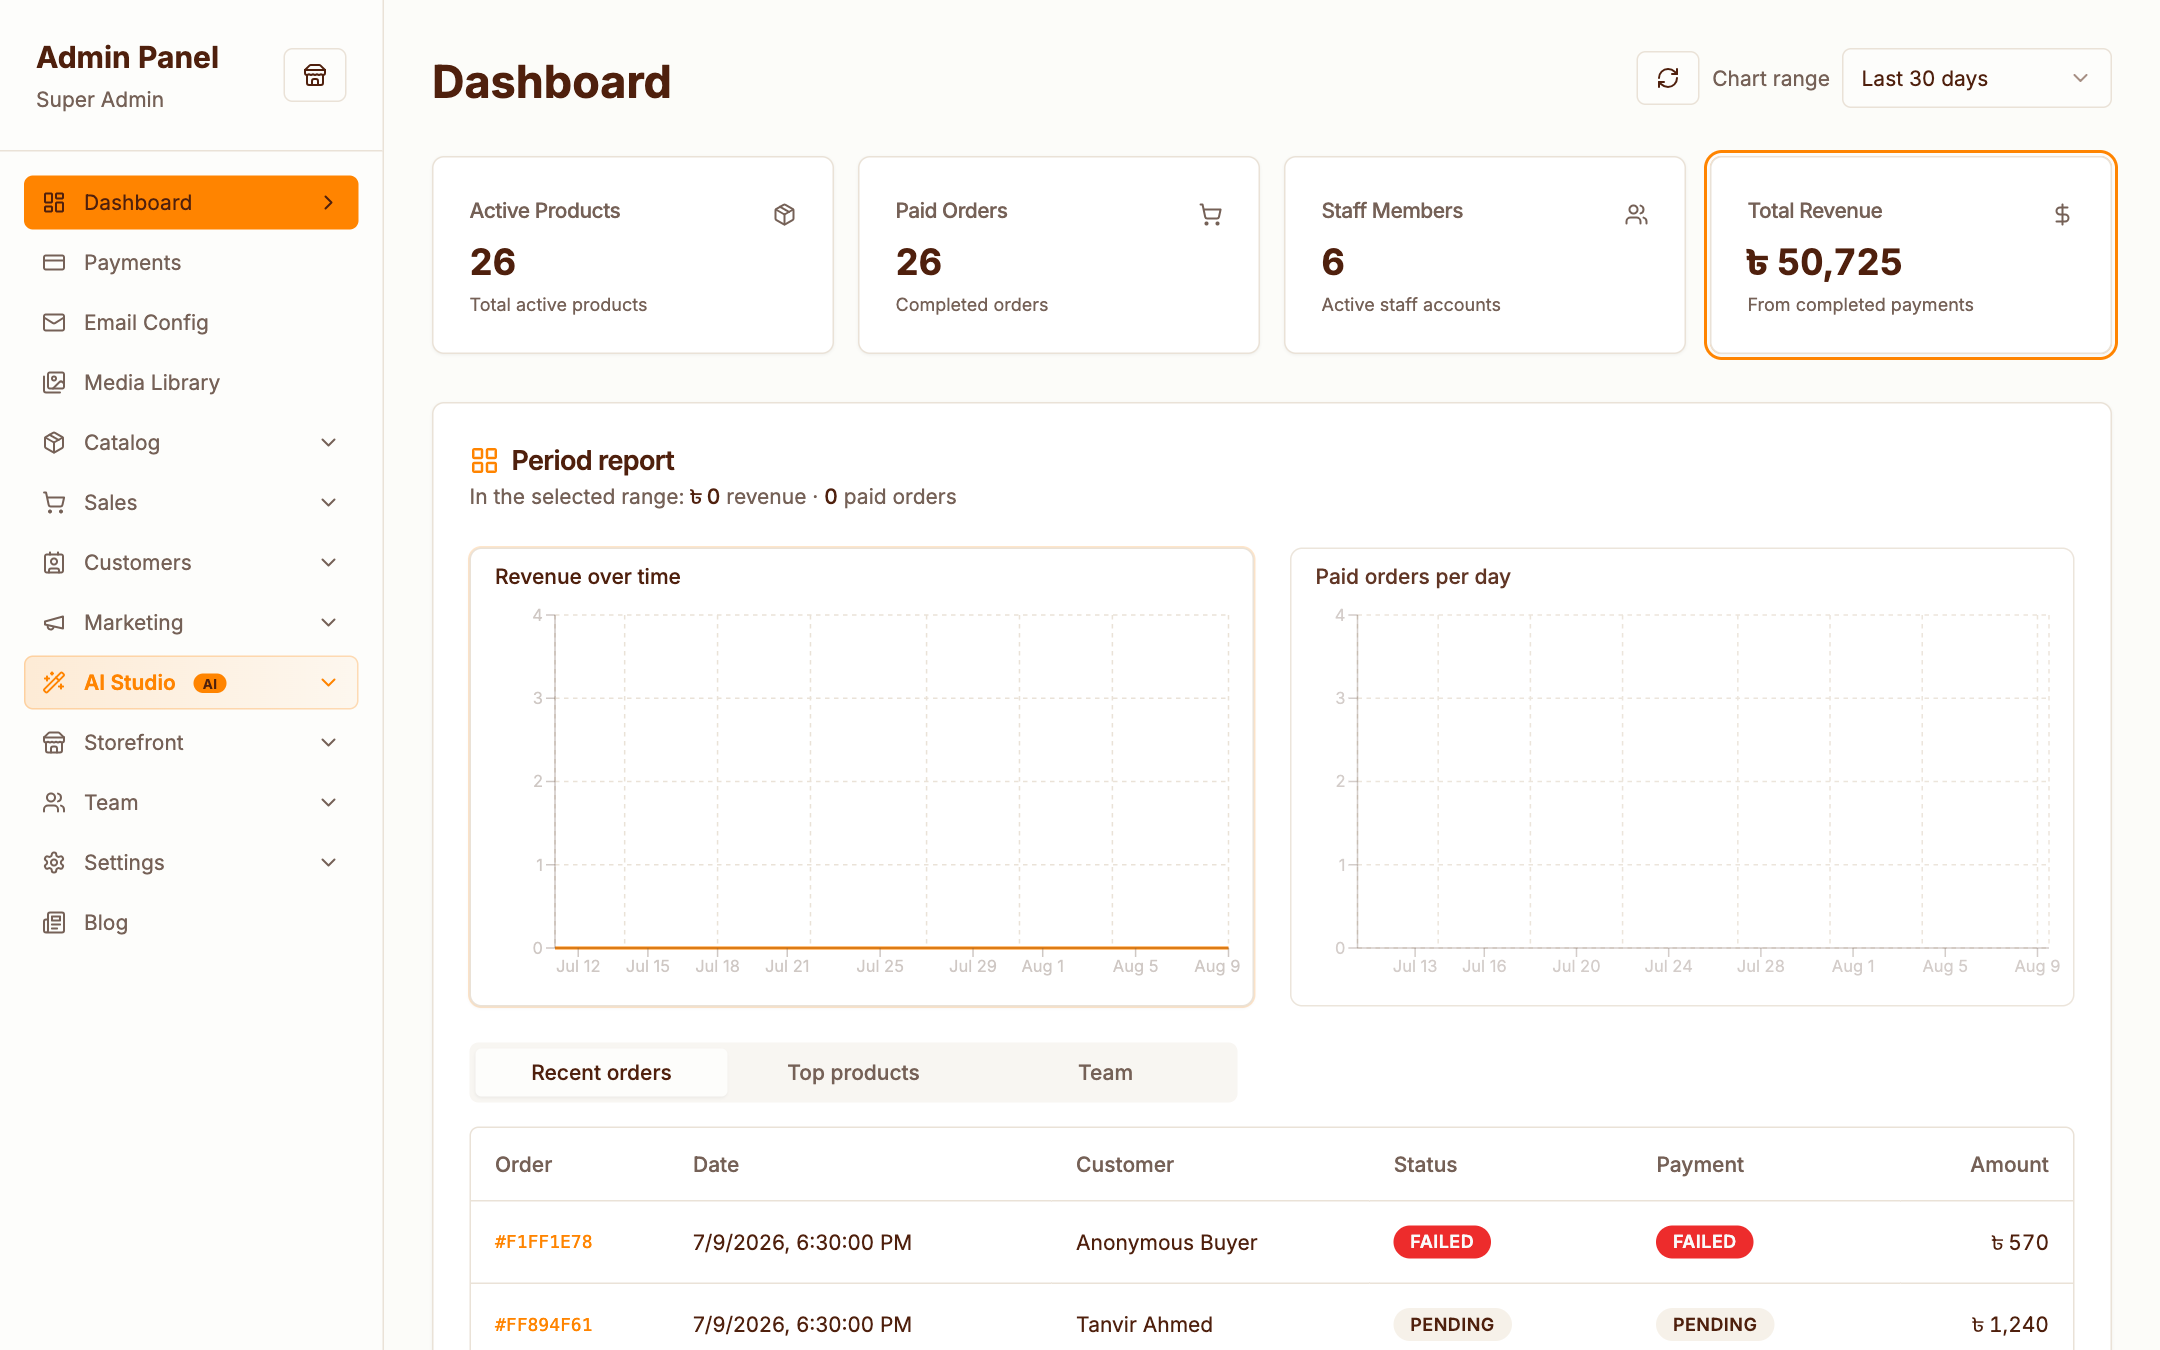Open Media Library in the sidebar
2160x1350 pixels.
pos(191,382)
